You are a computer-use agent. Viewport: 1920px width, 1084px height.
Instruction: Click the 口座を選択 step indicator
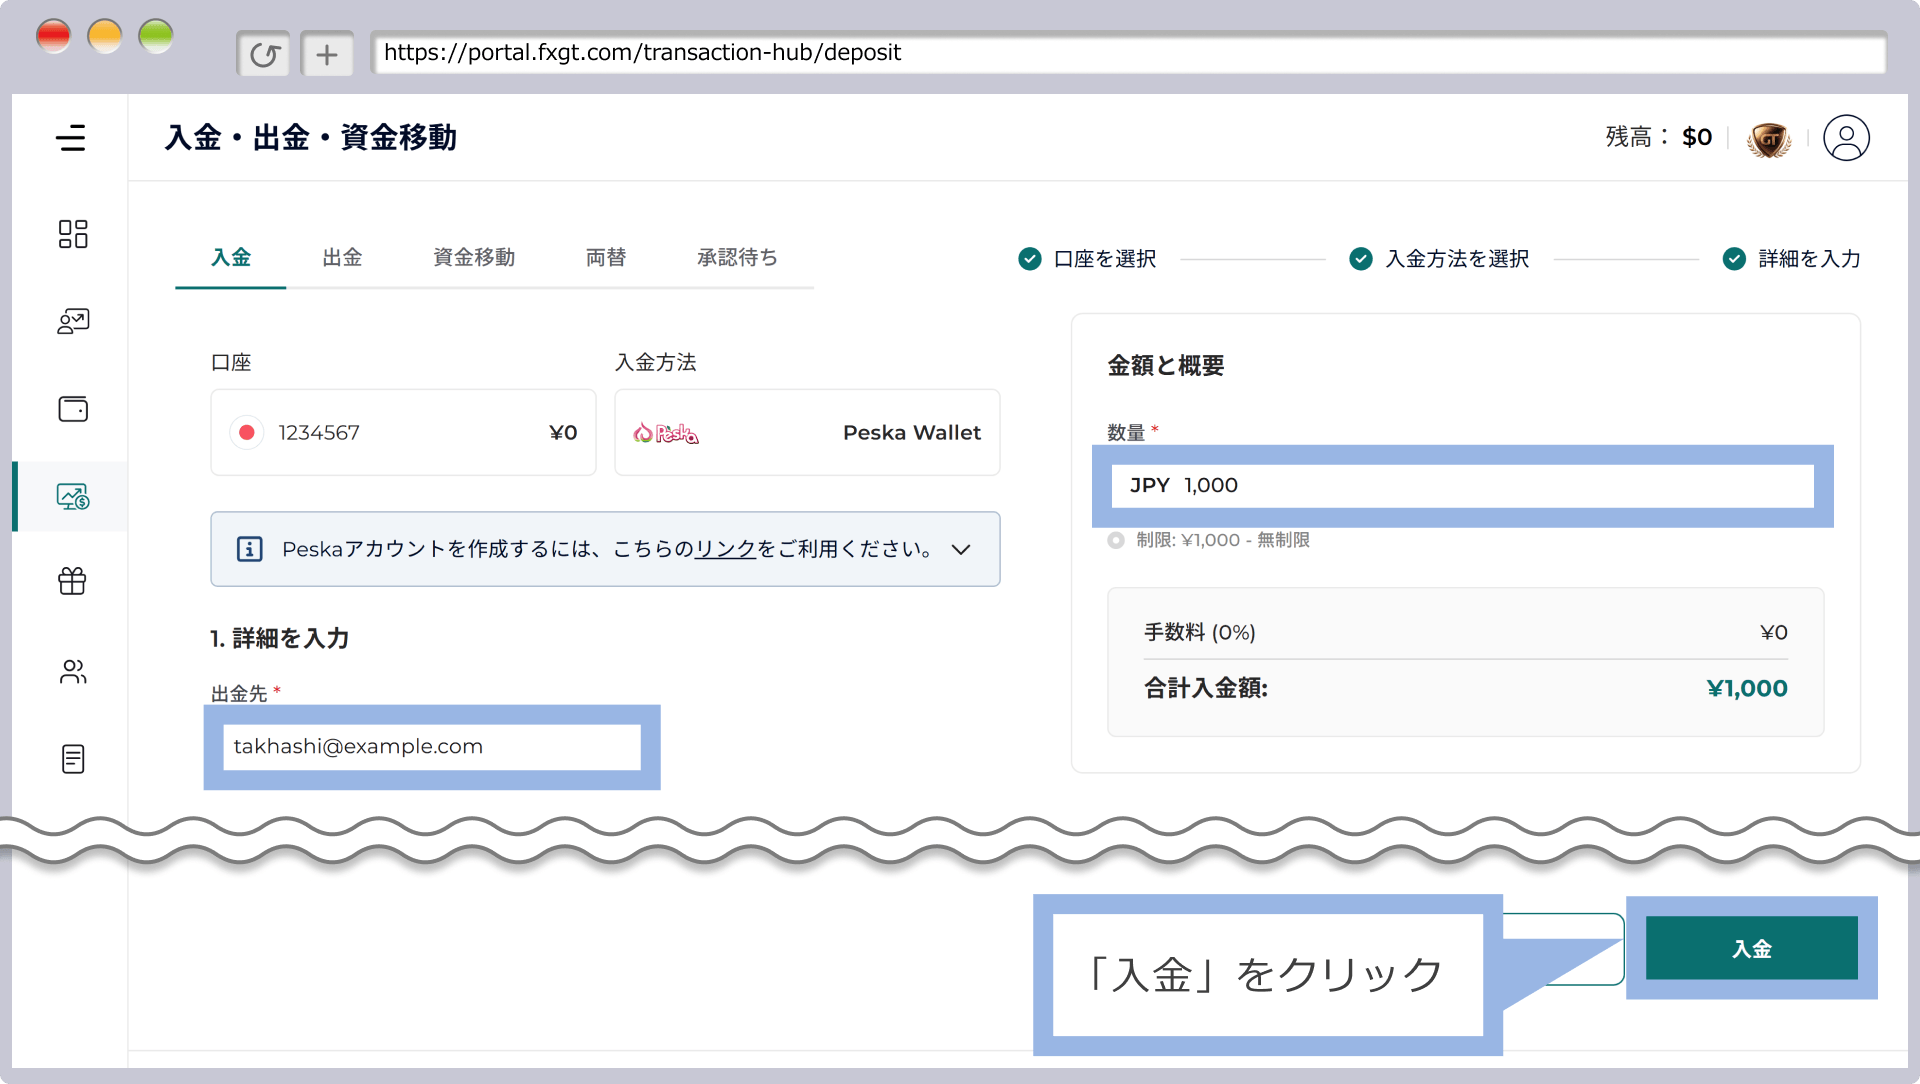(1087, 259)
